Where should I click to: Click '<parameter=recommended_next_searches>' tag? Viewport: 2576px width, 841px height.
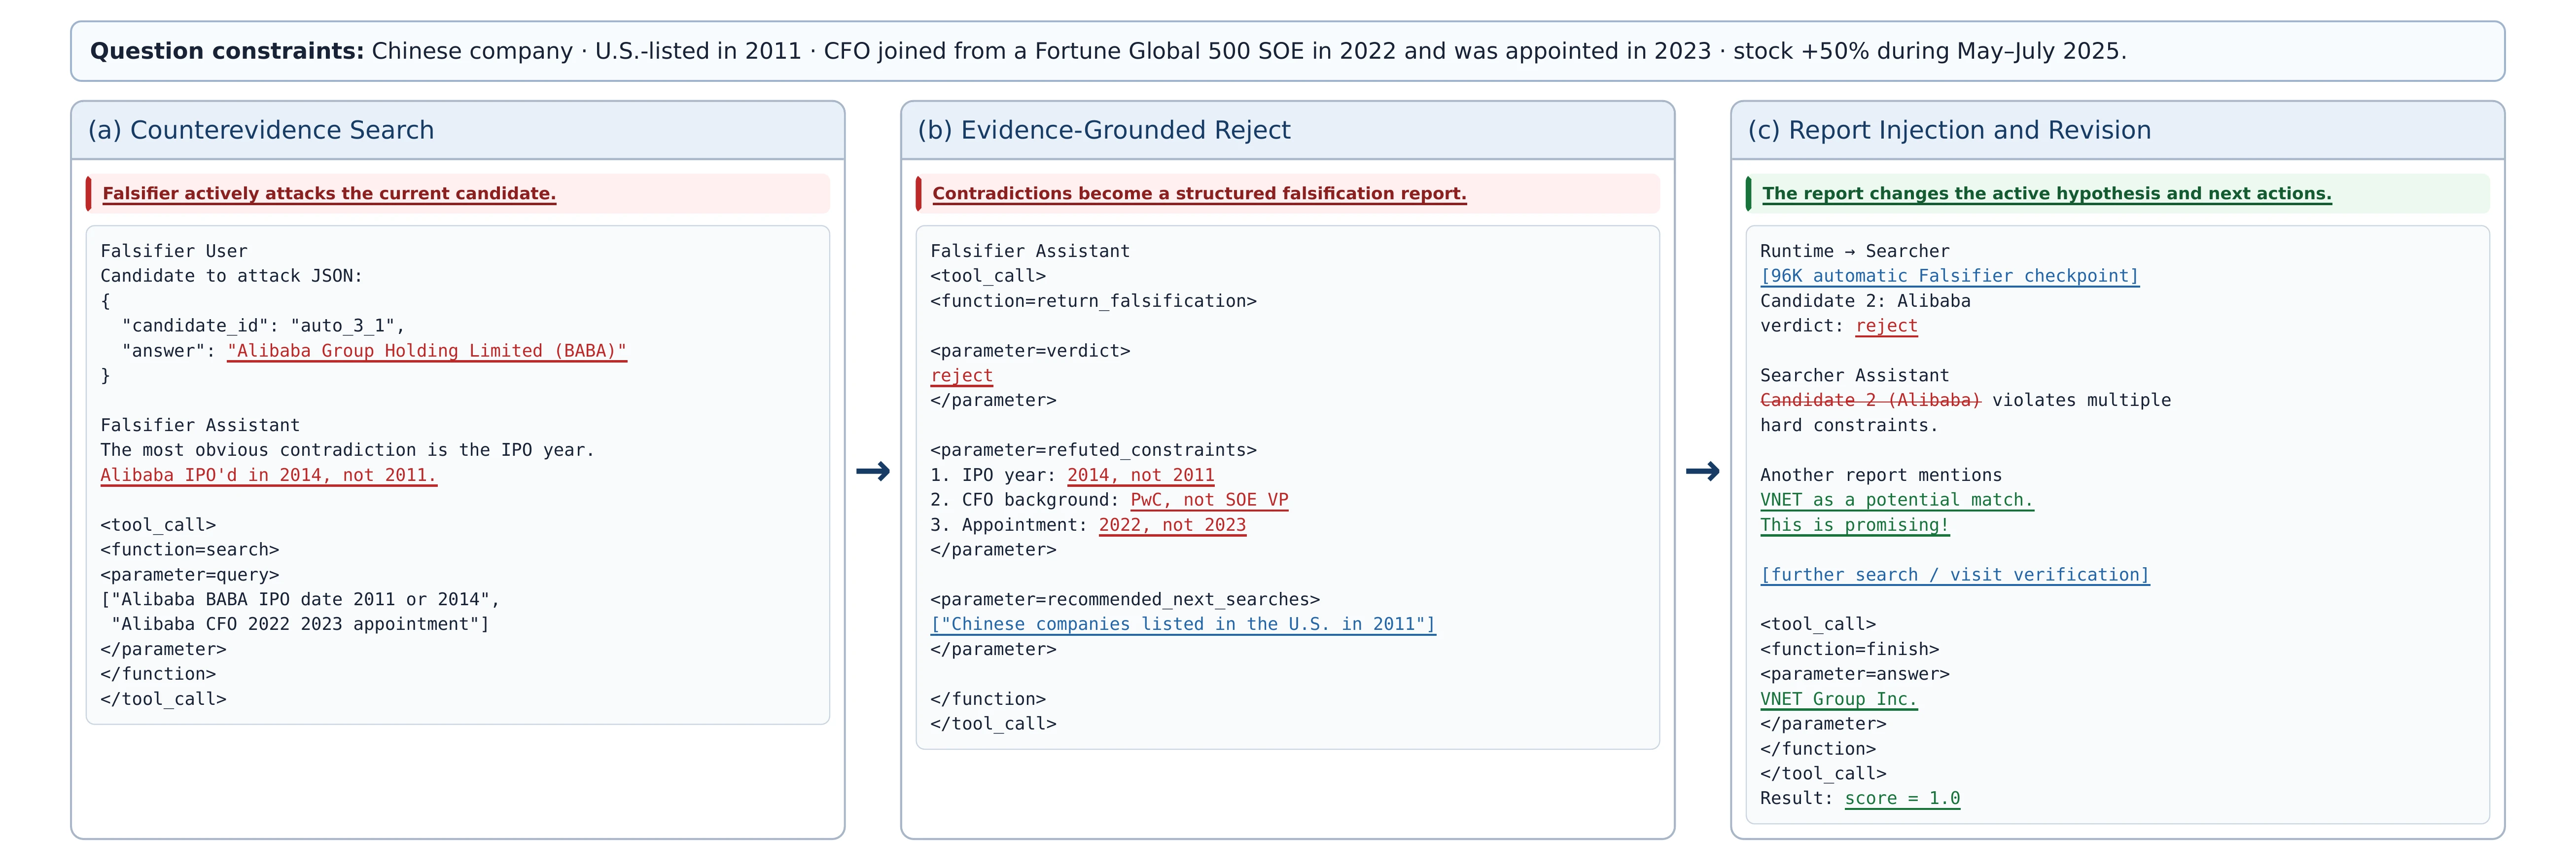click(1125, 600)
